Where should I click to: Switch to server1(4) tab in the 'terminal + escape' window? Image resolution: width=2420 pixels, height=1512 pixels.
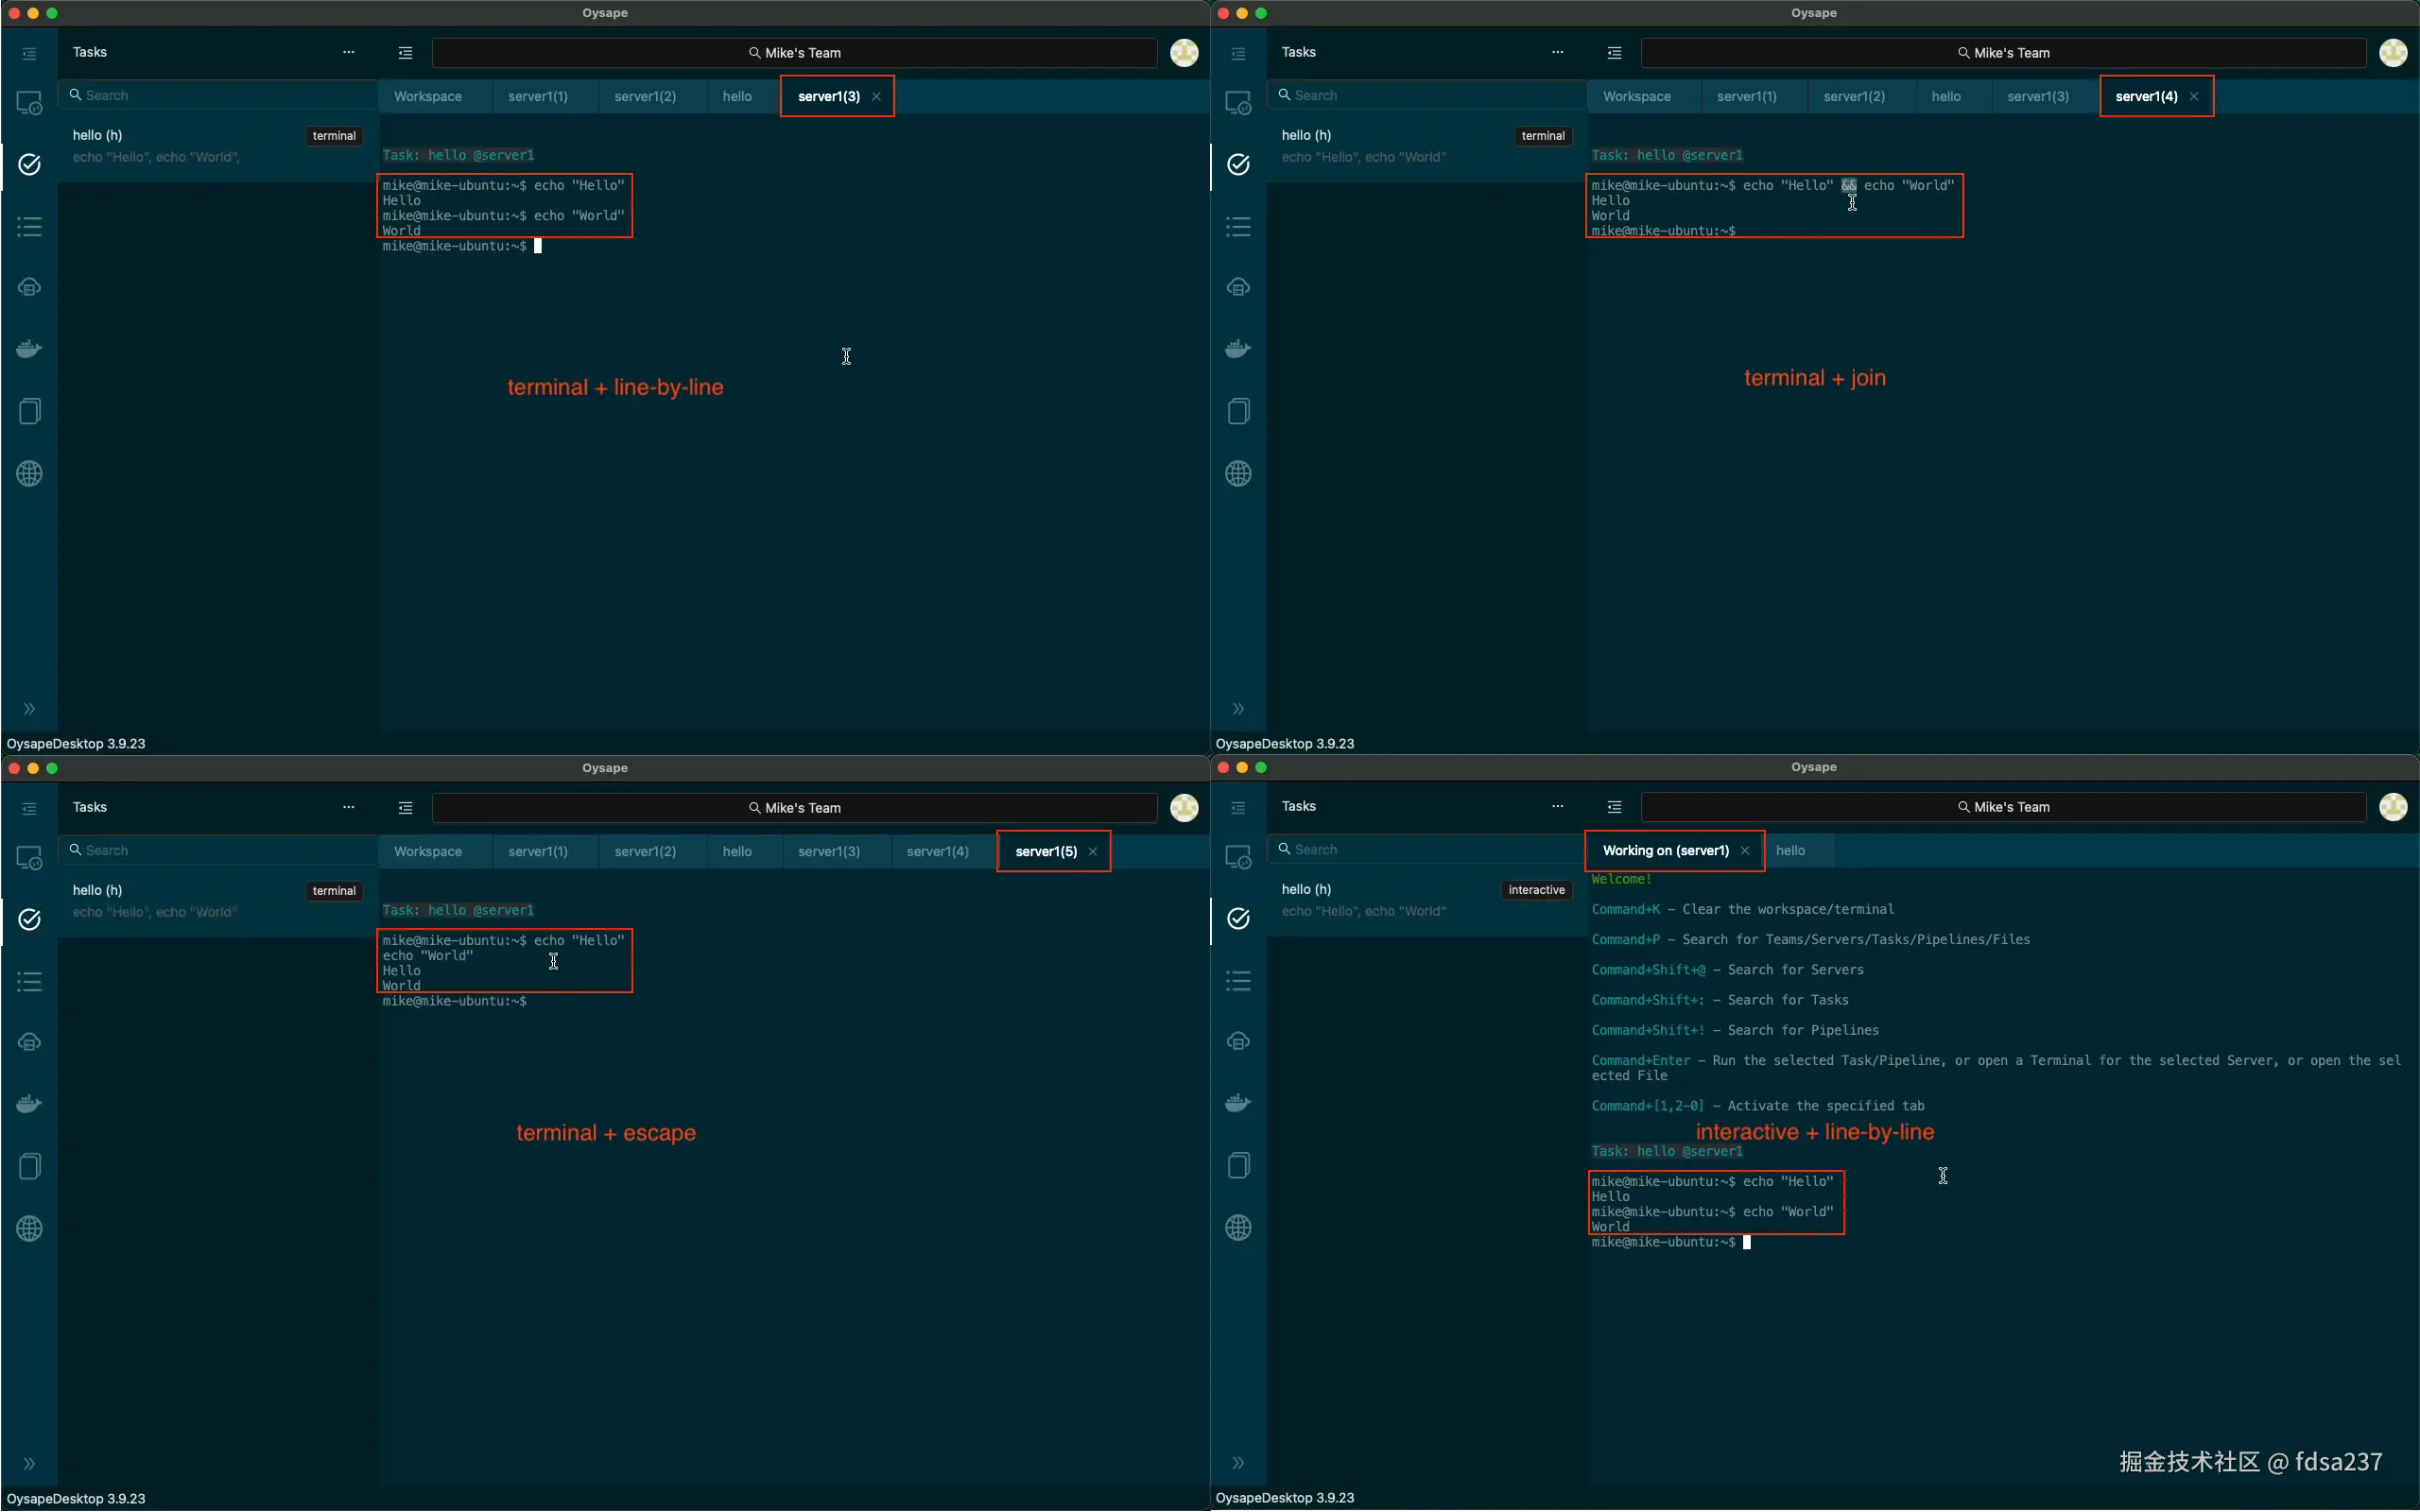pyautogui.click(x=937, y=852)
